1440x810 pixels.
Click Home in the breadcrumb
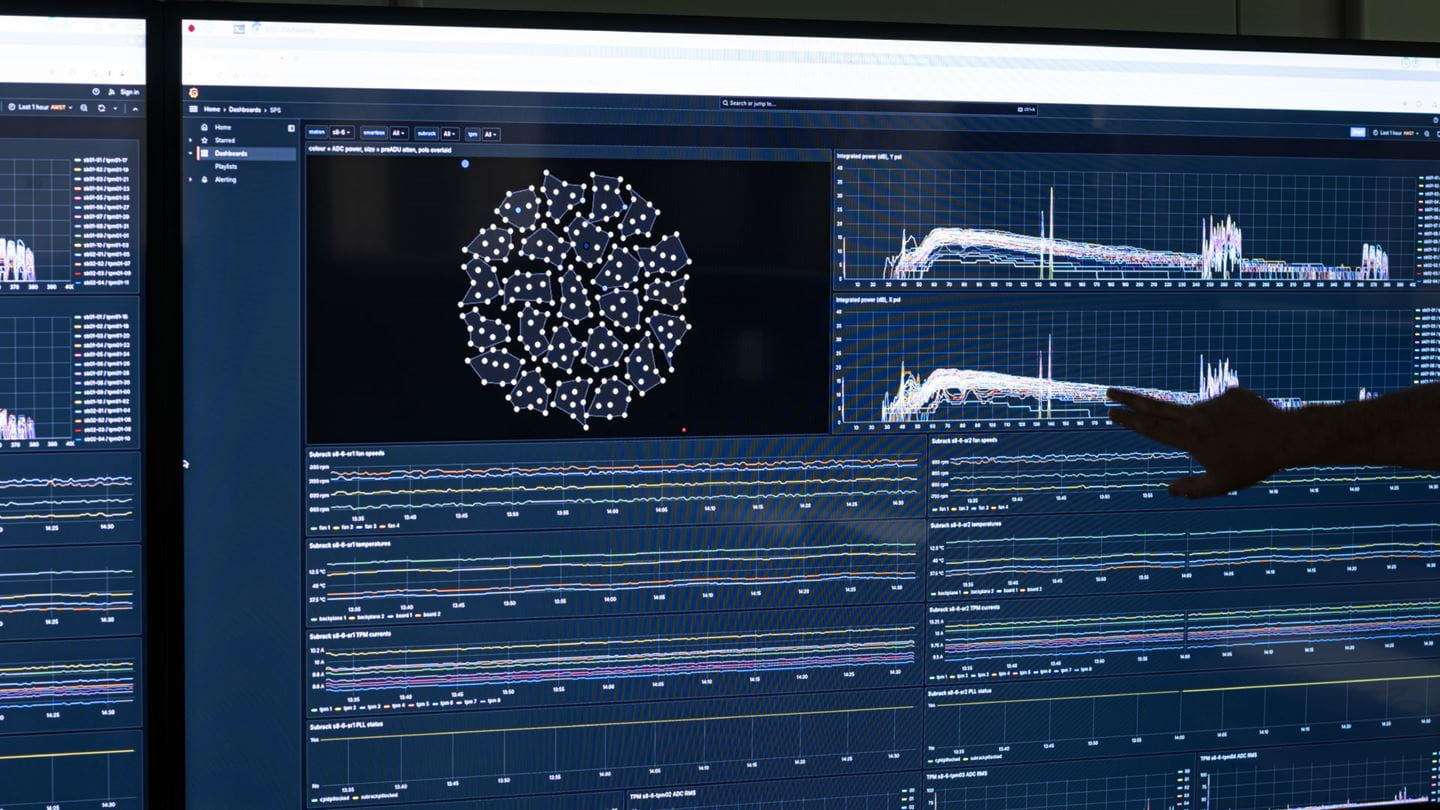[212, 109]
